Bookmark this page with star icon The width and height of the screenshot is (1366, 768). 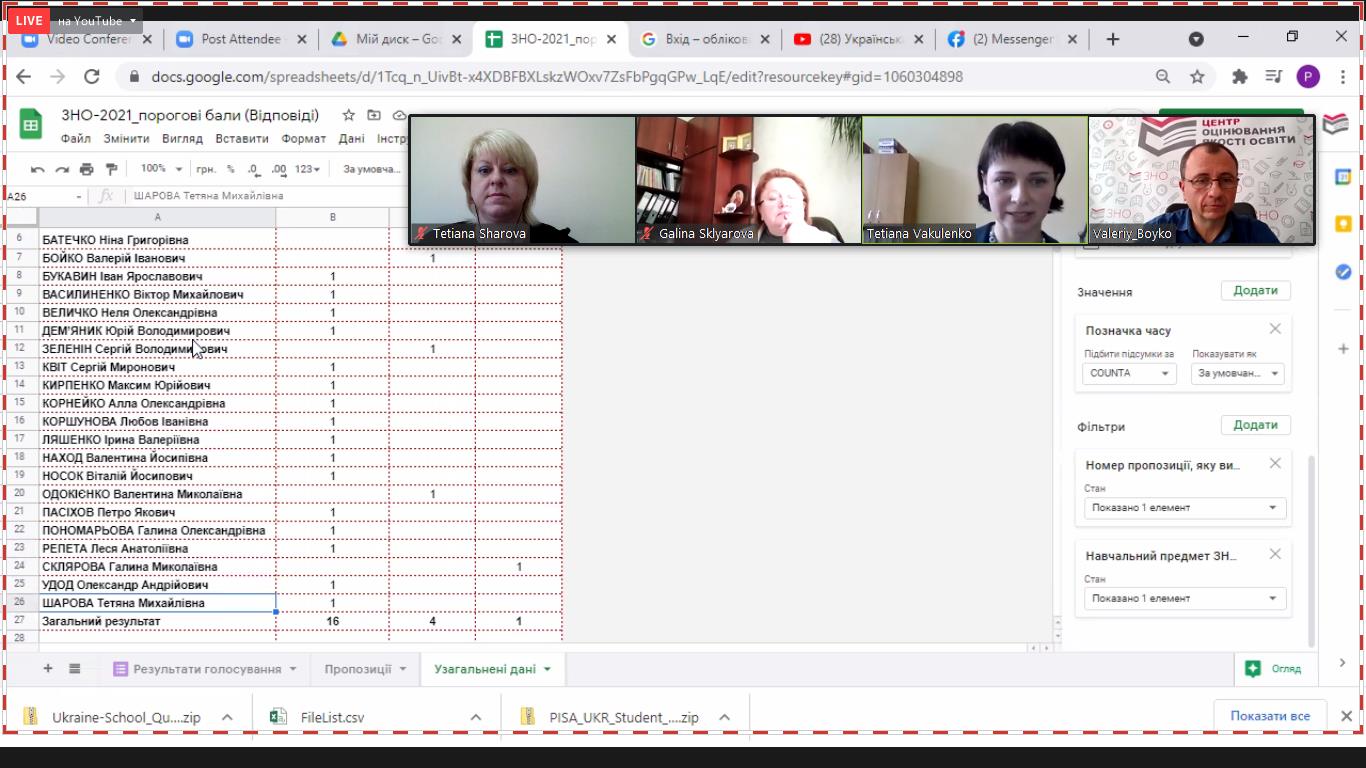pos(1197,76)
